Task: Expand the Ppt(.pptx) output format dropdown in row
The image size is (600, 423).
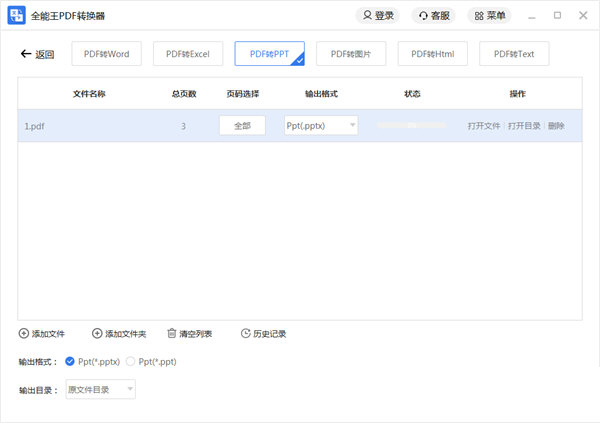Action: (321, 126)
